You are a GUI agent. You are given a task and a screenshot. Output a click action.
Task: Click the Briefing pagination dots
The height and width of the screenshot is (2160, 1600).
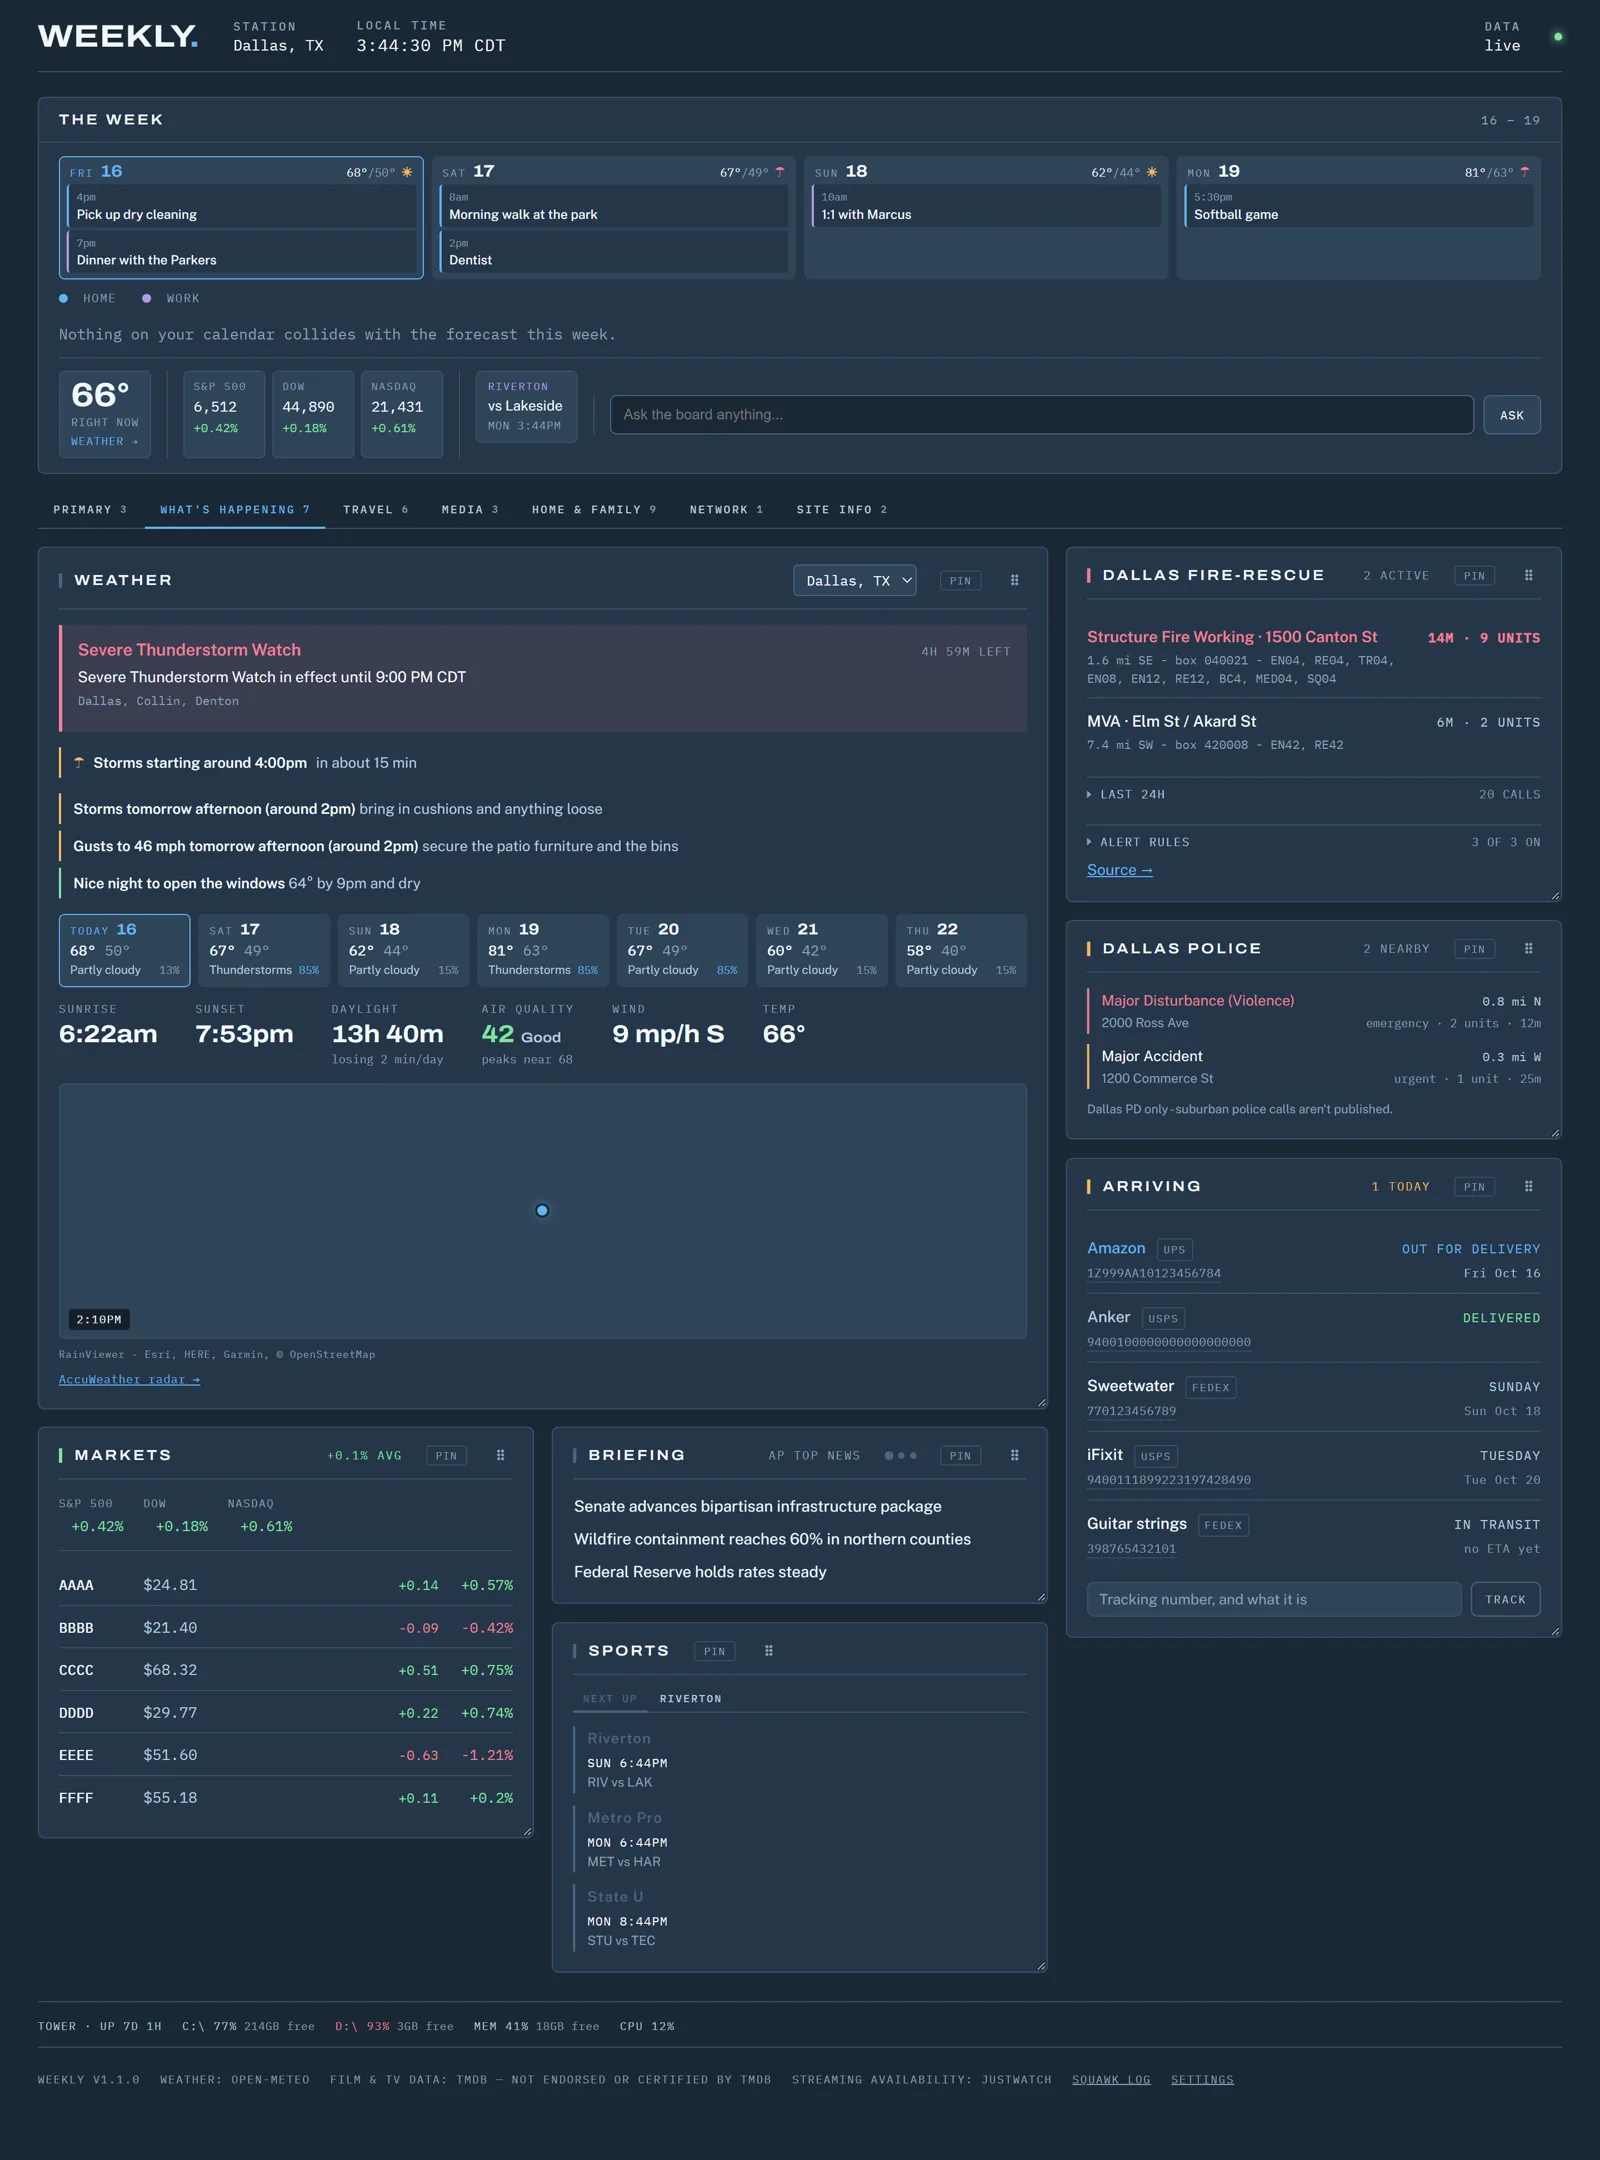click(900, 1455)
